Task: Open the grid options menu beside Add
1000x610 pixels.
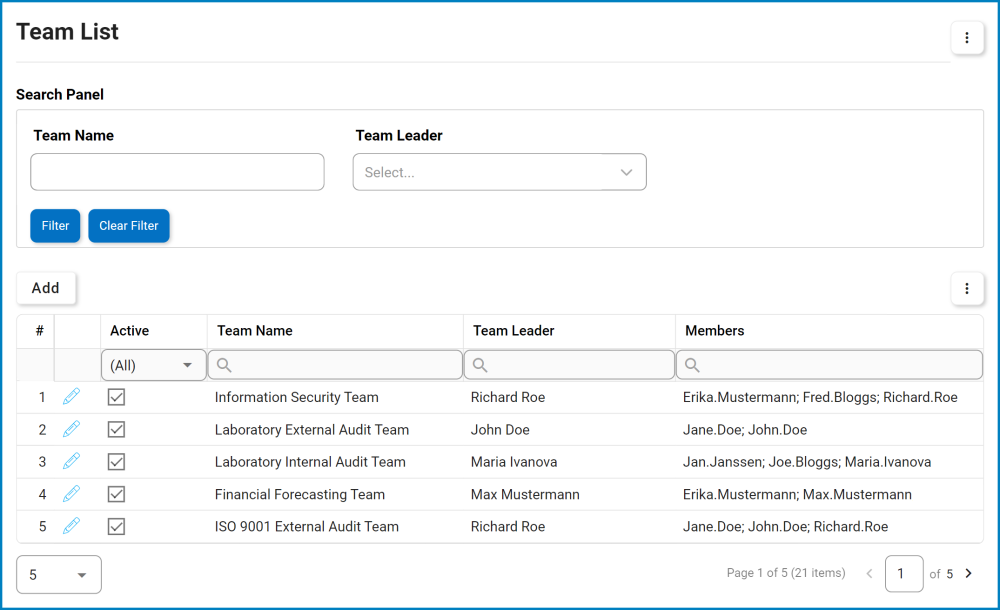Action: [967, 288]
